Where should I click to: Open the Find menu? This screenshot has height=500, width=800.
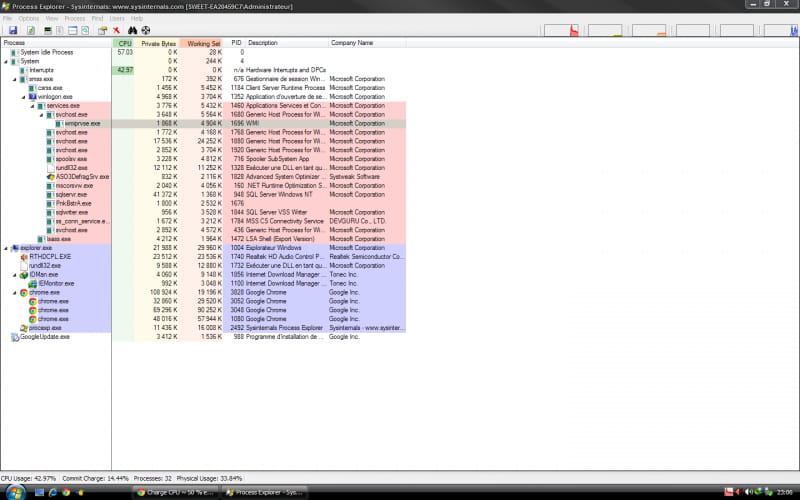97,18
